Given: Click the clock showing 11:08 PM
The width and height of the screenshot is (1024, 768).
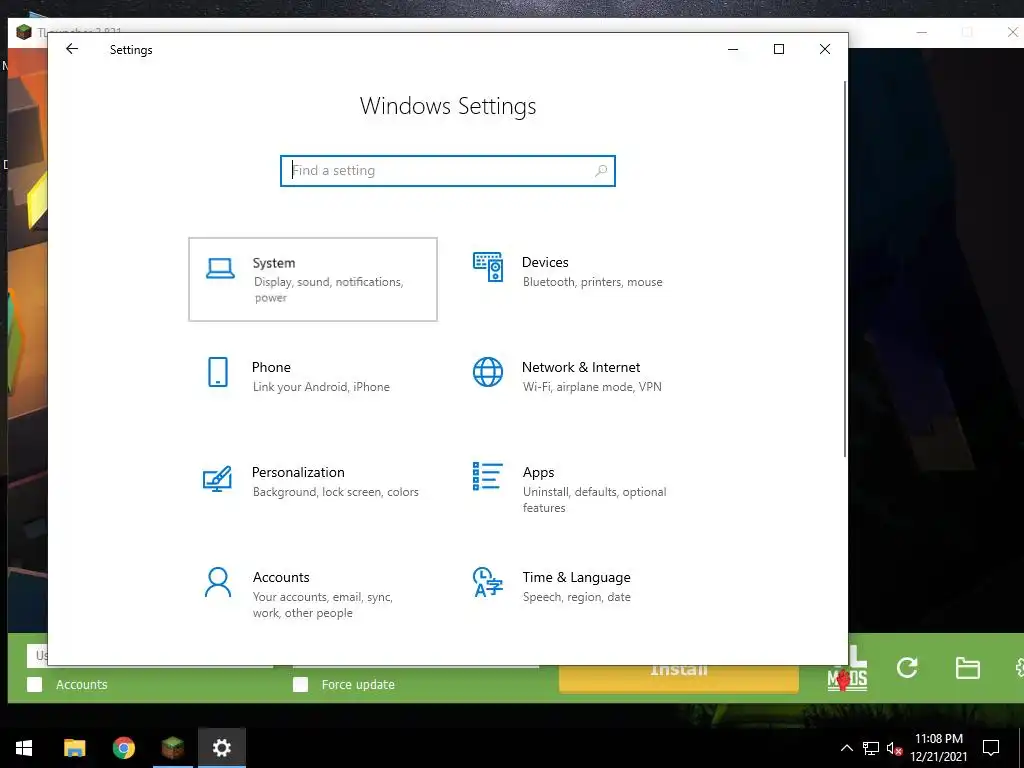Looking at the screenshot, I should [x=938, y=739].
